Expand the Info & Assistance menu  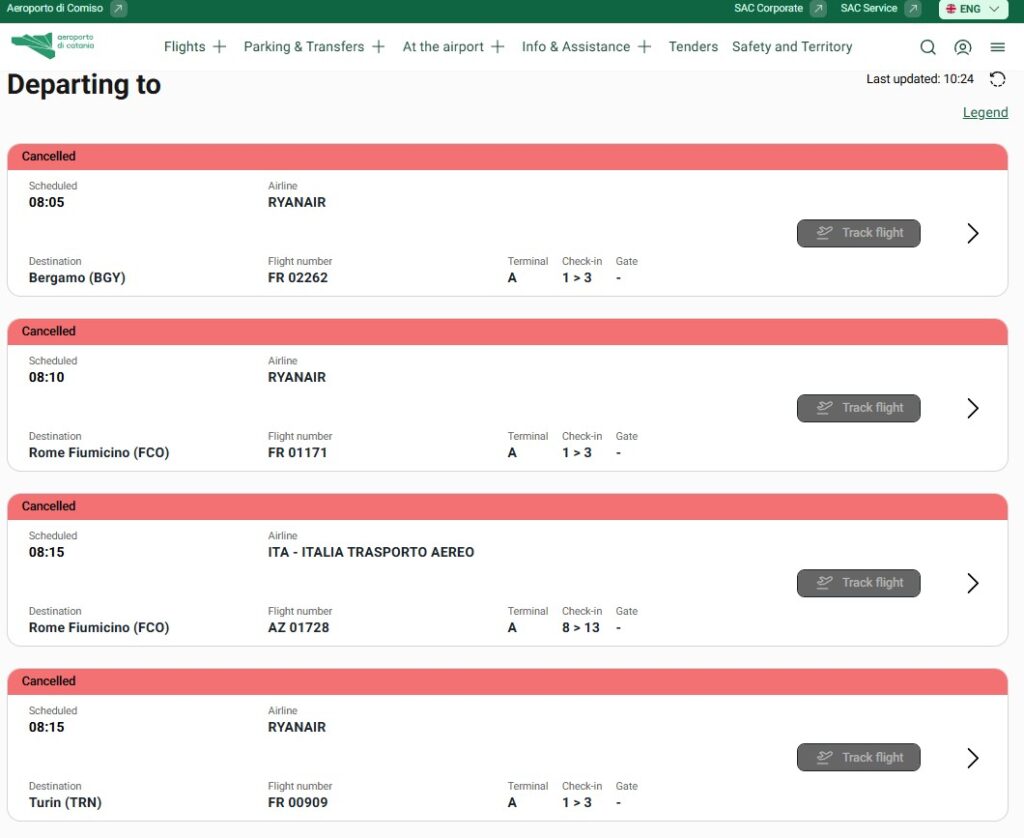(x=586, y=46)
